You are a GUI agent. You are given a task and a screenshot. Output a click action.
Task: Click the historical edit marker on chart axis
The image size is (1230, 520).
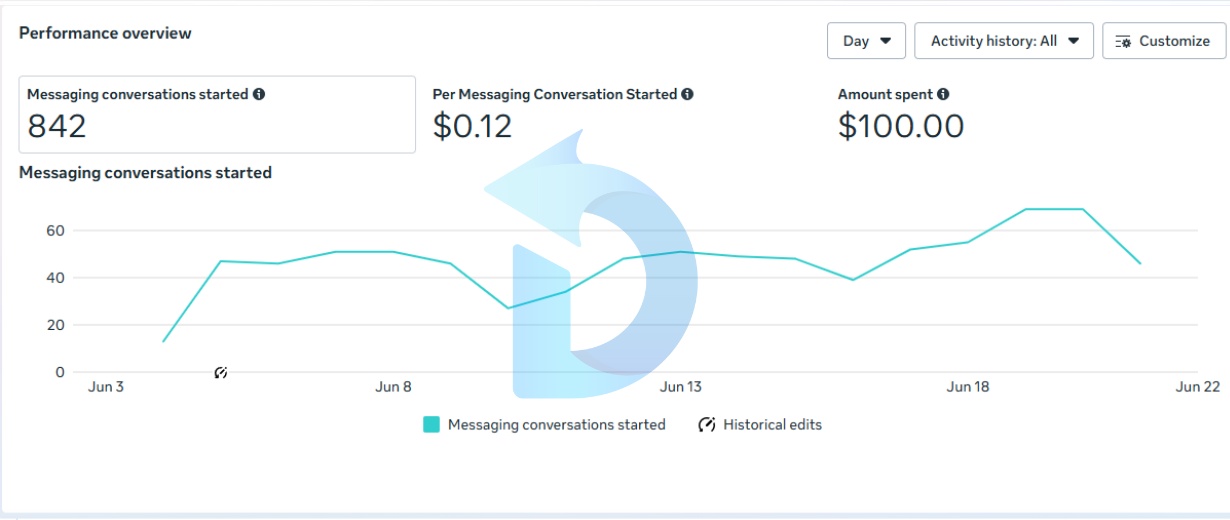click(x=221, y=373)
